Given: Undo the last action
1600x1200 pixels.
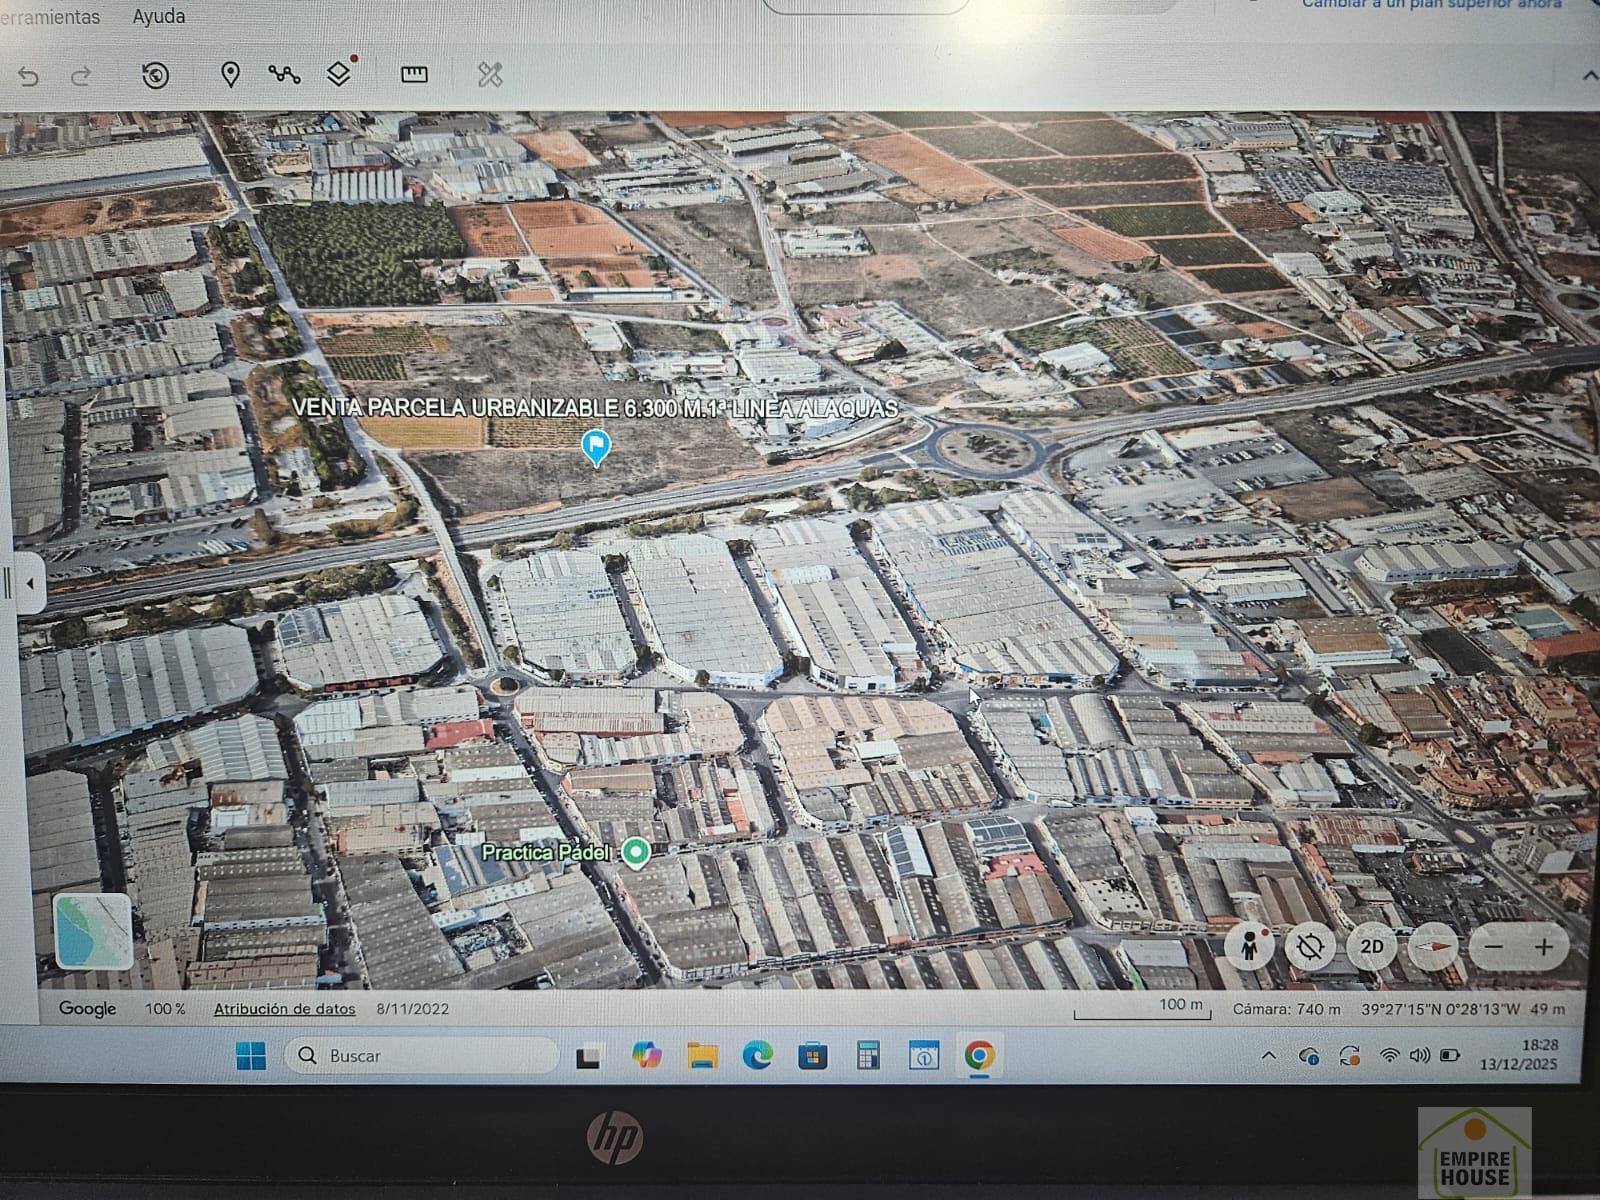Looking at the screenshot, I should click(x=29, y=76).
